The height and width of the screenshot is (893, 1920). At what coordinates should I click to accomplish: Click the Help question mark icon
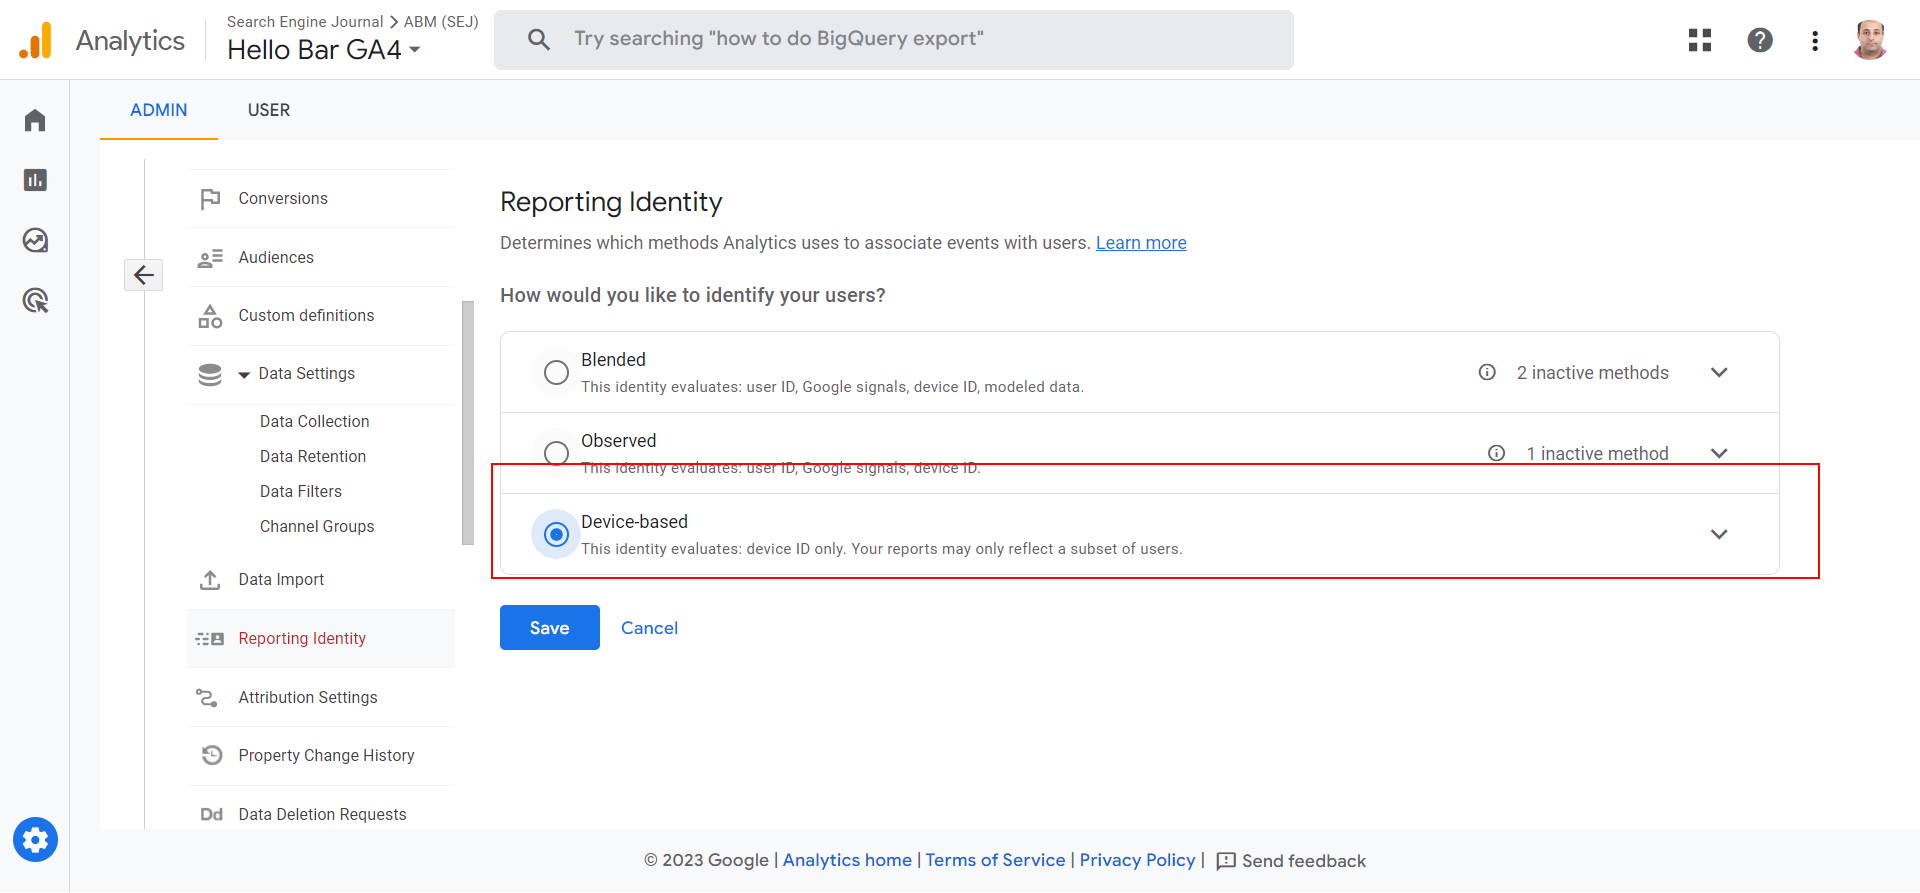point(1759,40)
